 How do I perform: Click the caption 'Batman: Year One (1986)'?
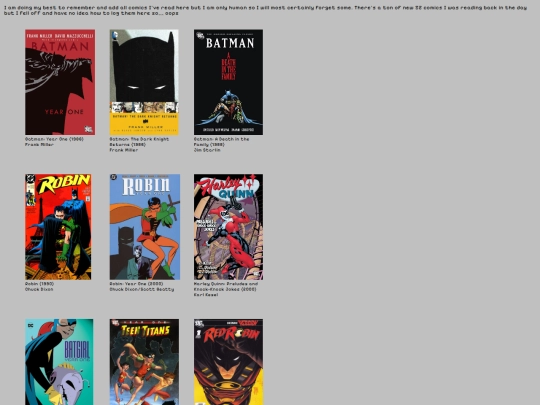point(54,139)
